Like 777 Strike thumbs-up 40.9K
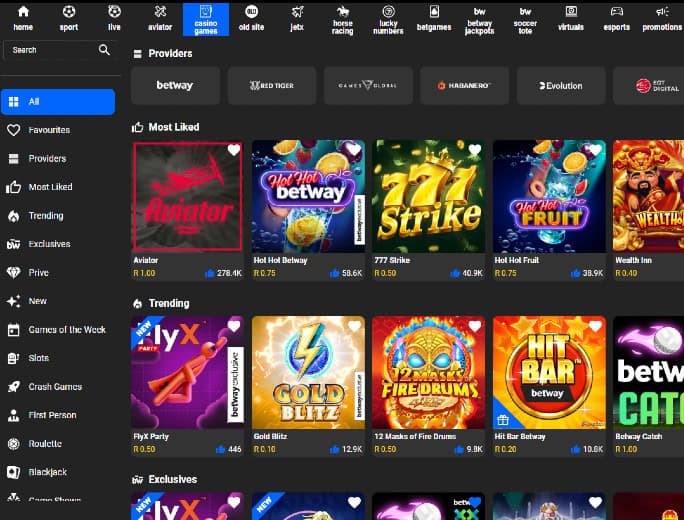This screenshot has height=520, width=684. [455, 274]
